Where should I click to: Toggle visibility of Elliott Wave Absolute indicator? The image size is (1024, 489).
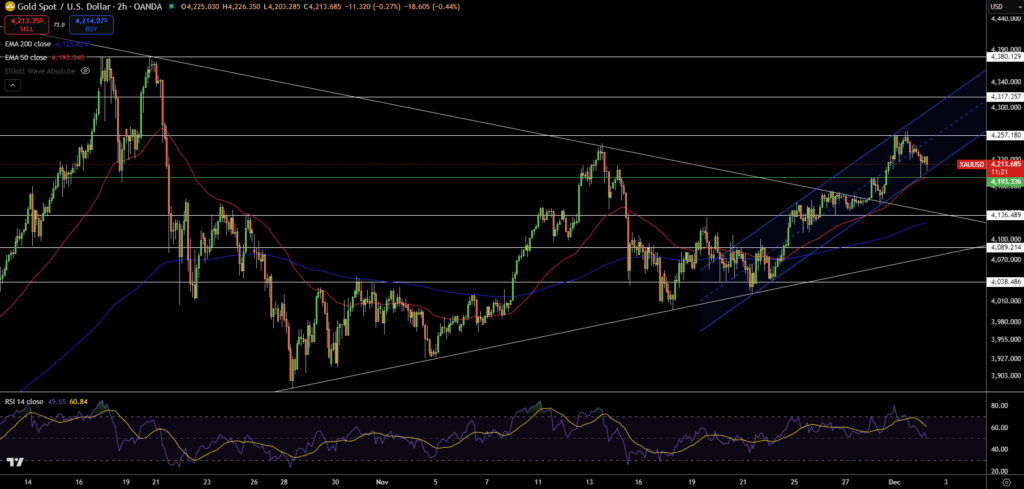click(x=85, y=71)
